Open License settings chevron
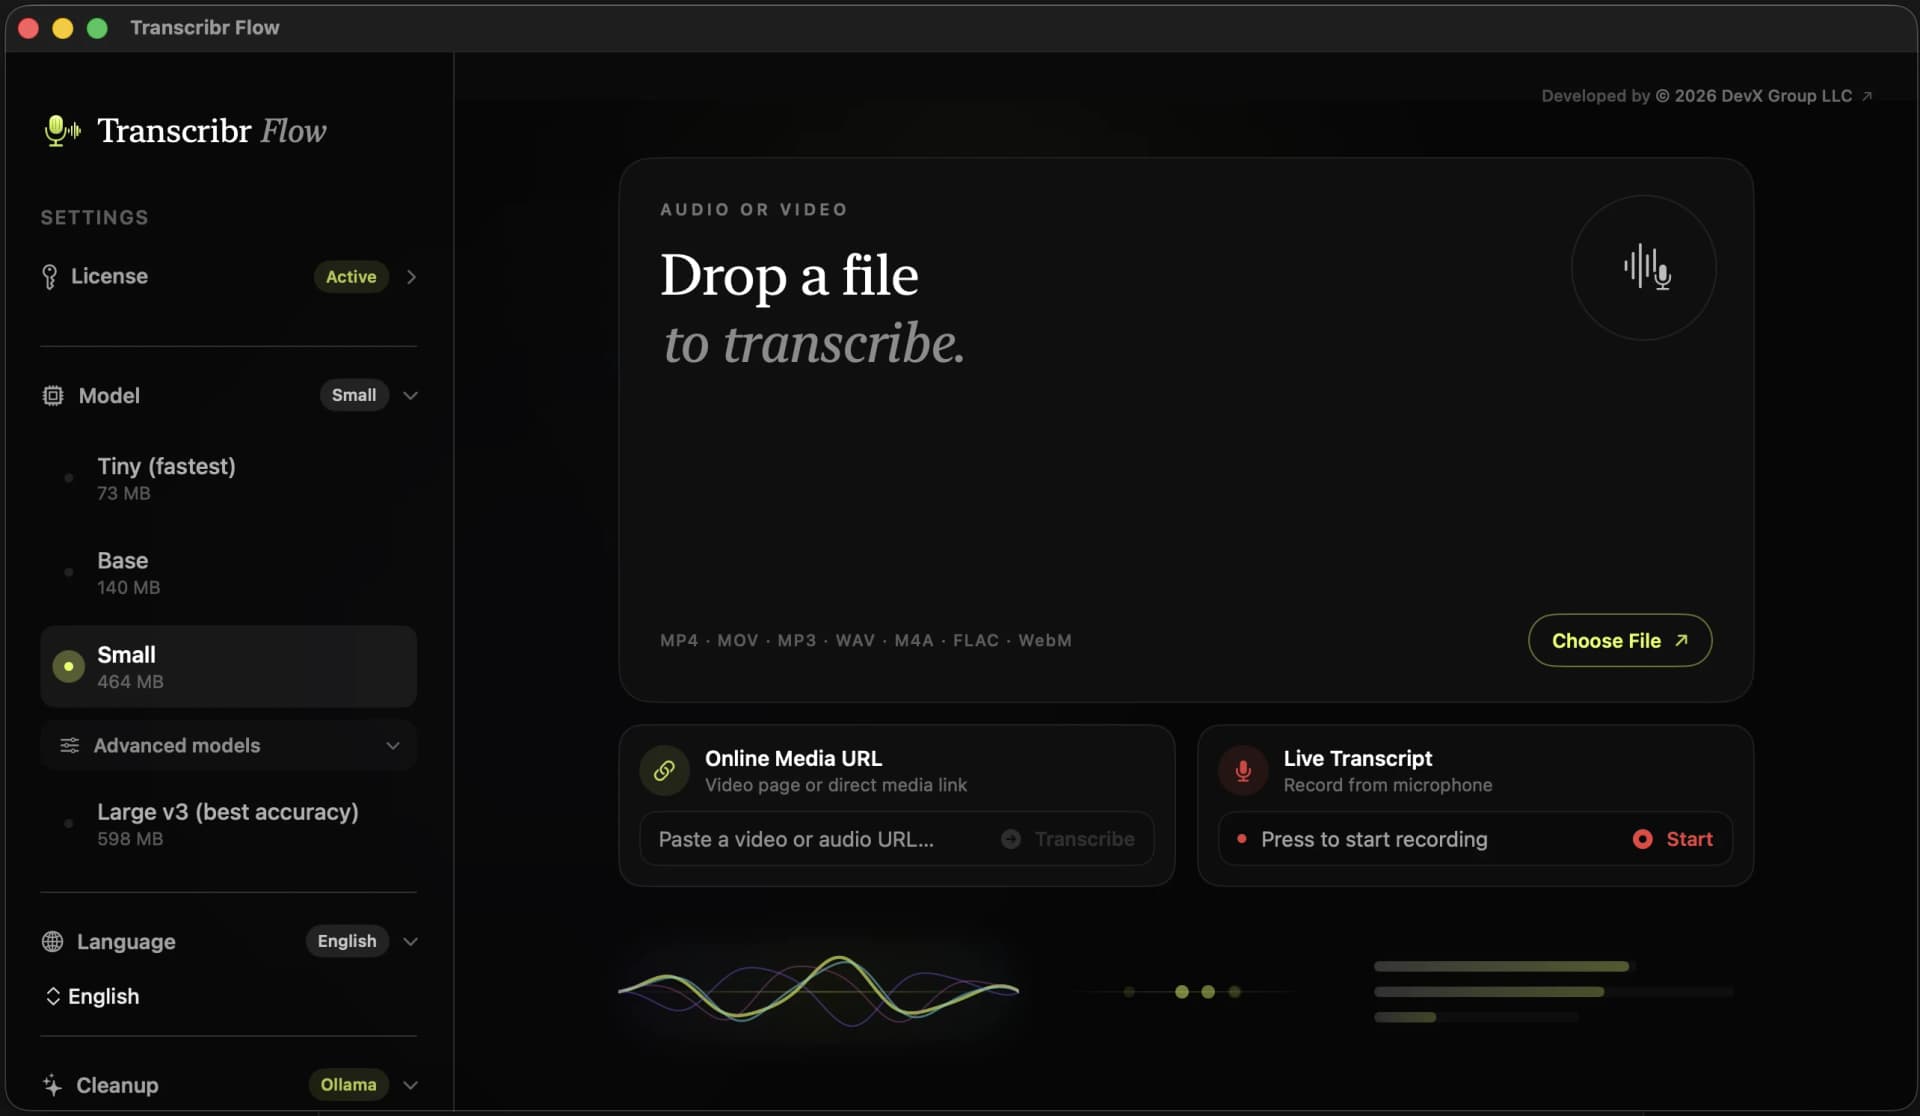 (x=411, y=277)
